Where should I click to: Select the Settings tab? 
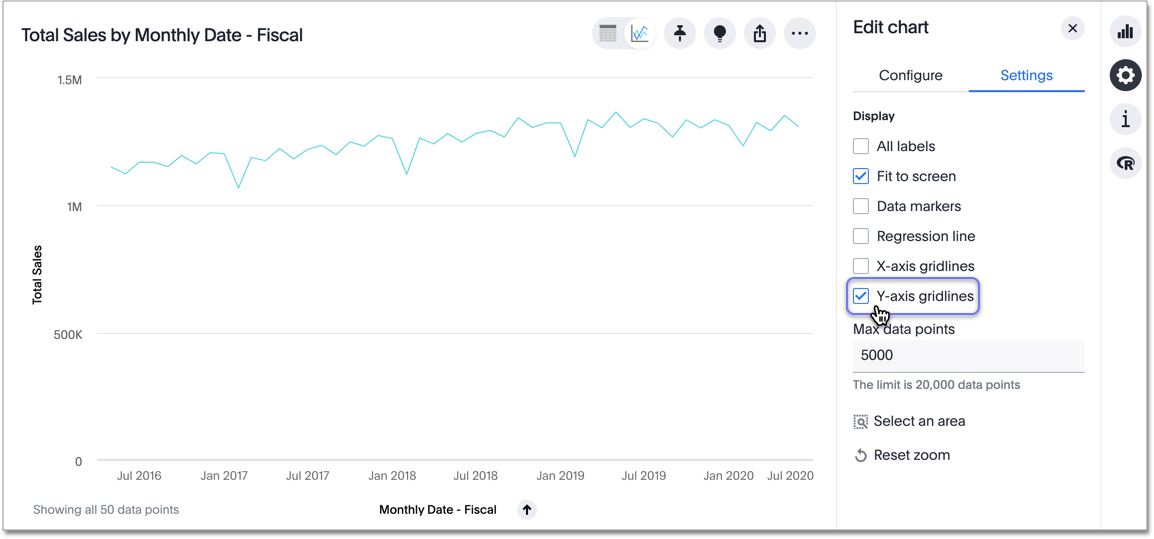[x=1026, y=75]
